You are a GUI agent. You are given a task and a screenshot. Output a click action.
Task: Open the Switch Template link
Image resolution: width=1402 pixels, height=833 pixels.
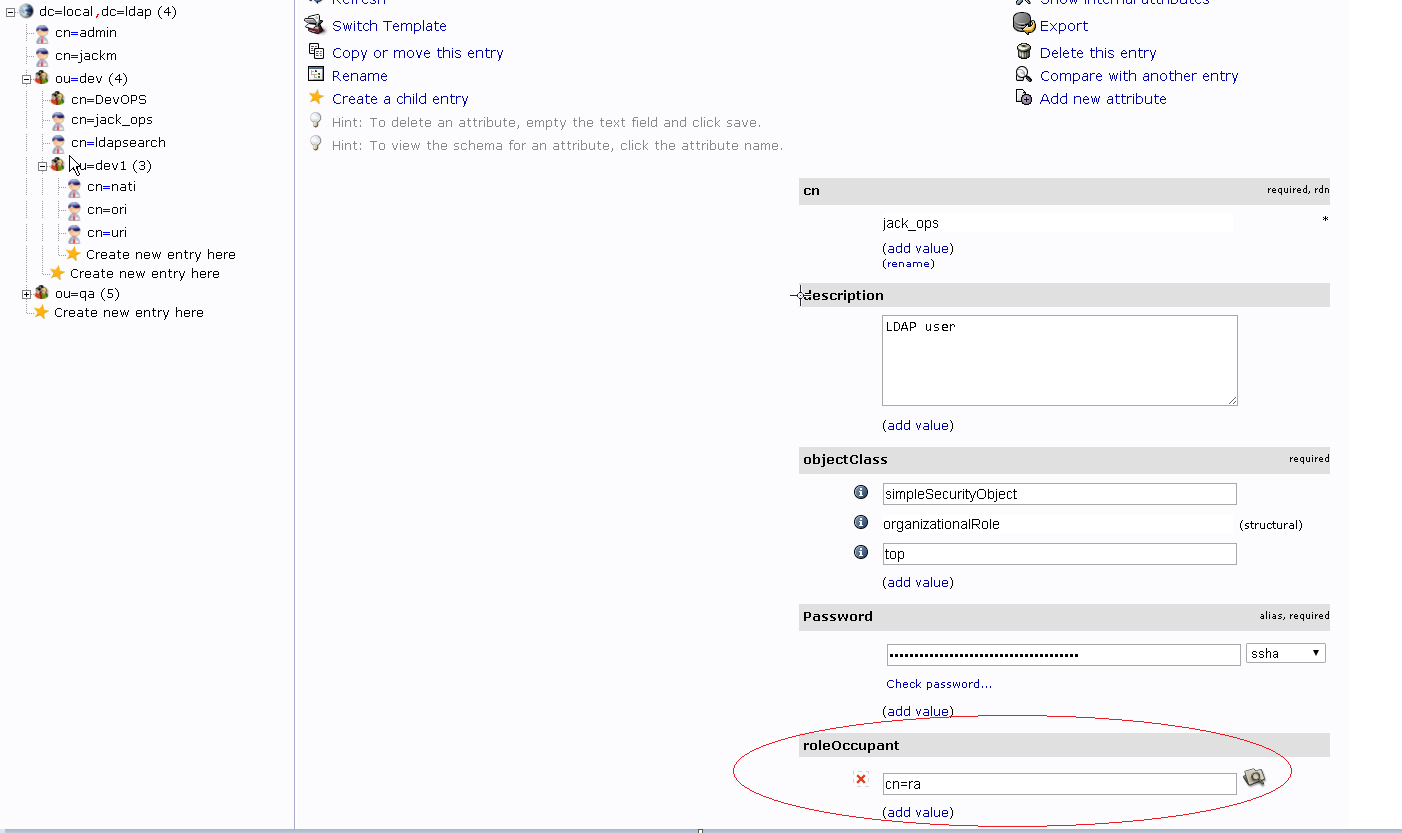pyautogui.click(x=389, y=26)
